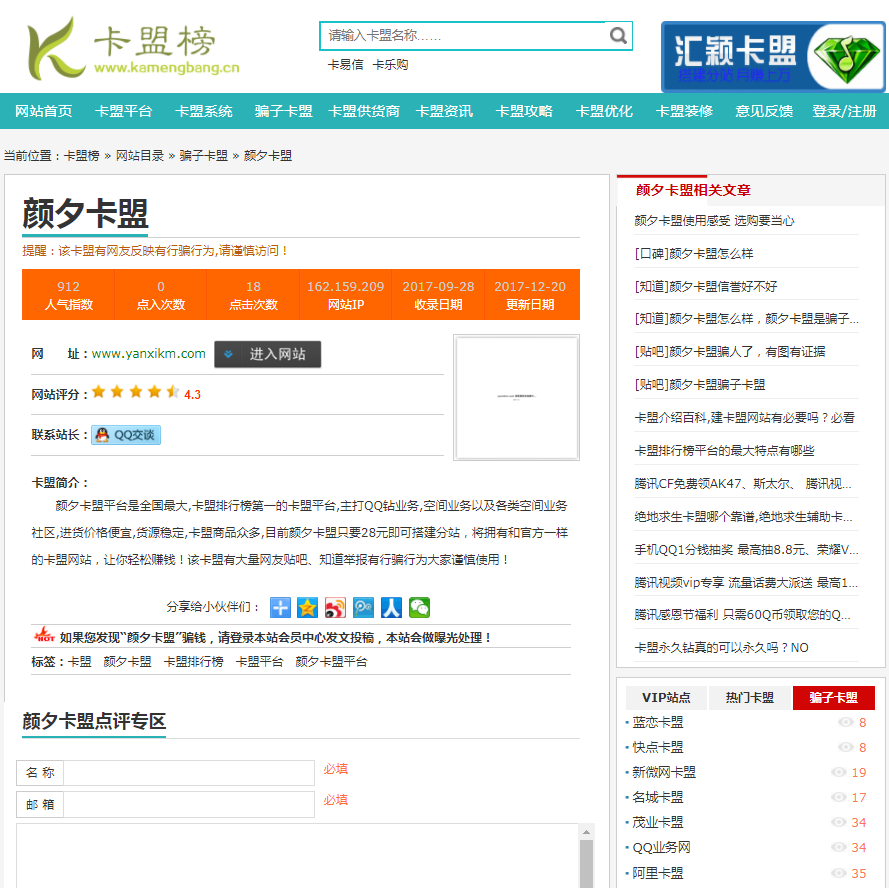Open the 骗子卡盟 nav item

[x=283, y=111]
